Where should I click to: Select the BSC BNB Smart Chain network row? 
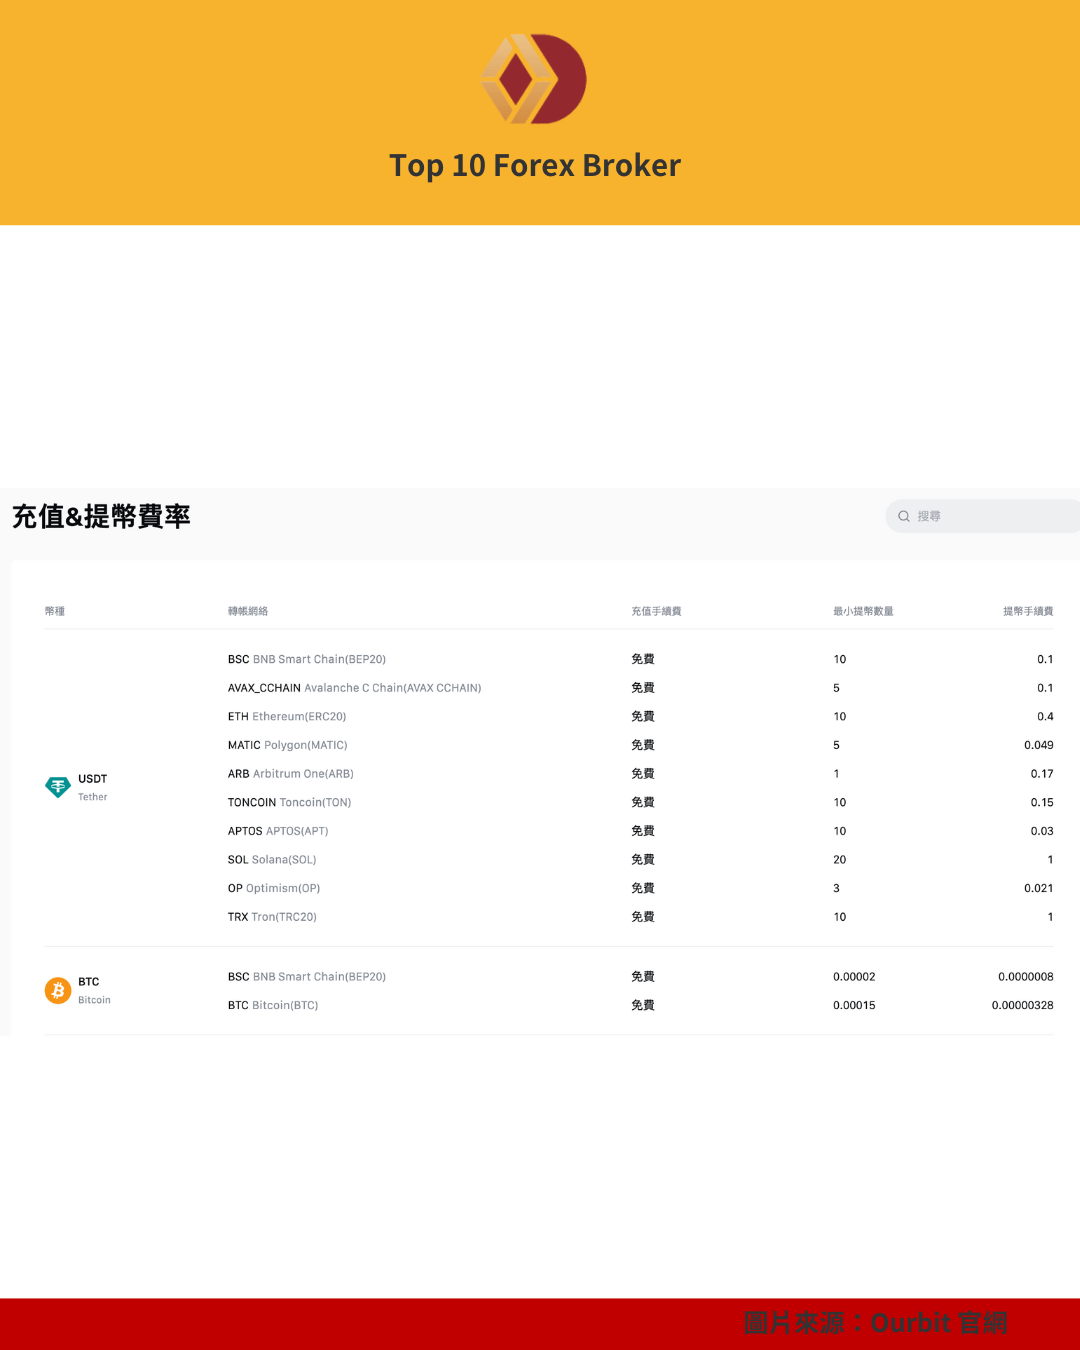pyautogui.click(x=307, y=659)
